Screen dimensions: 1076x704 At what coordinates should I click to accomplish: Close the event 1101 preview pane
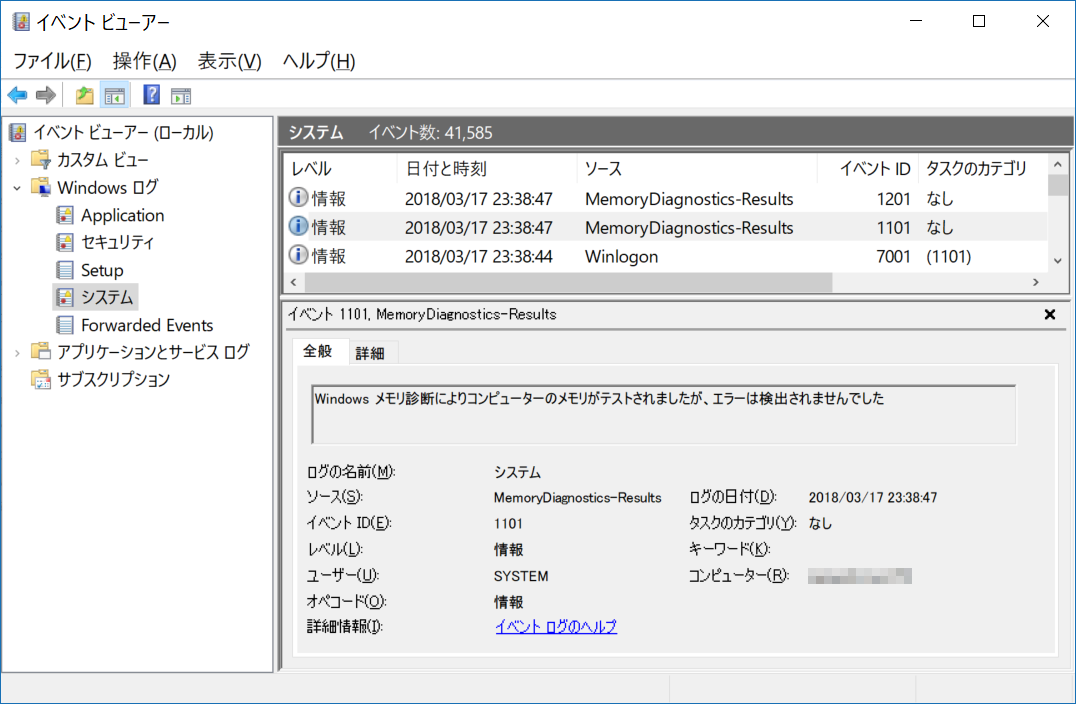(x=1049, y=314)
